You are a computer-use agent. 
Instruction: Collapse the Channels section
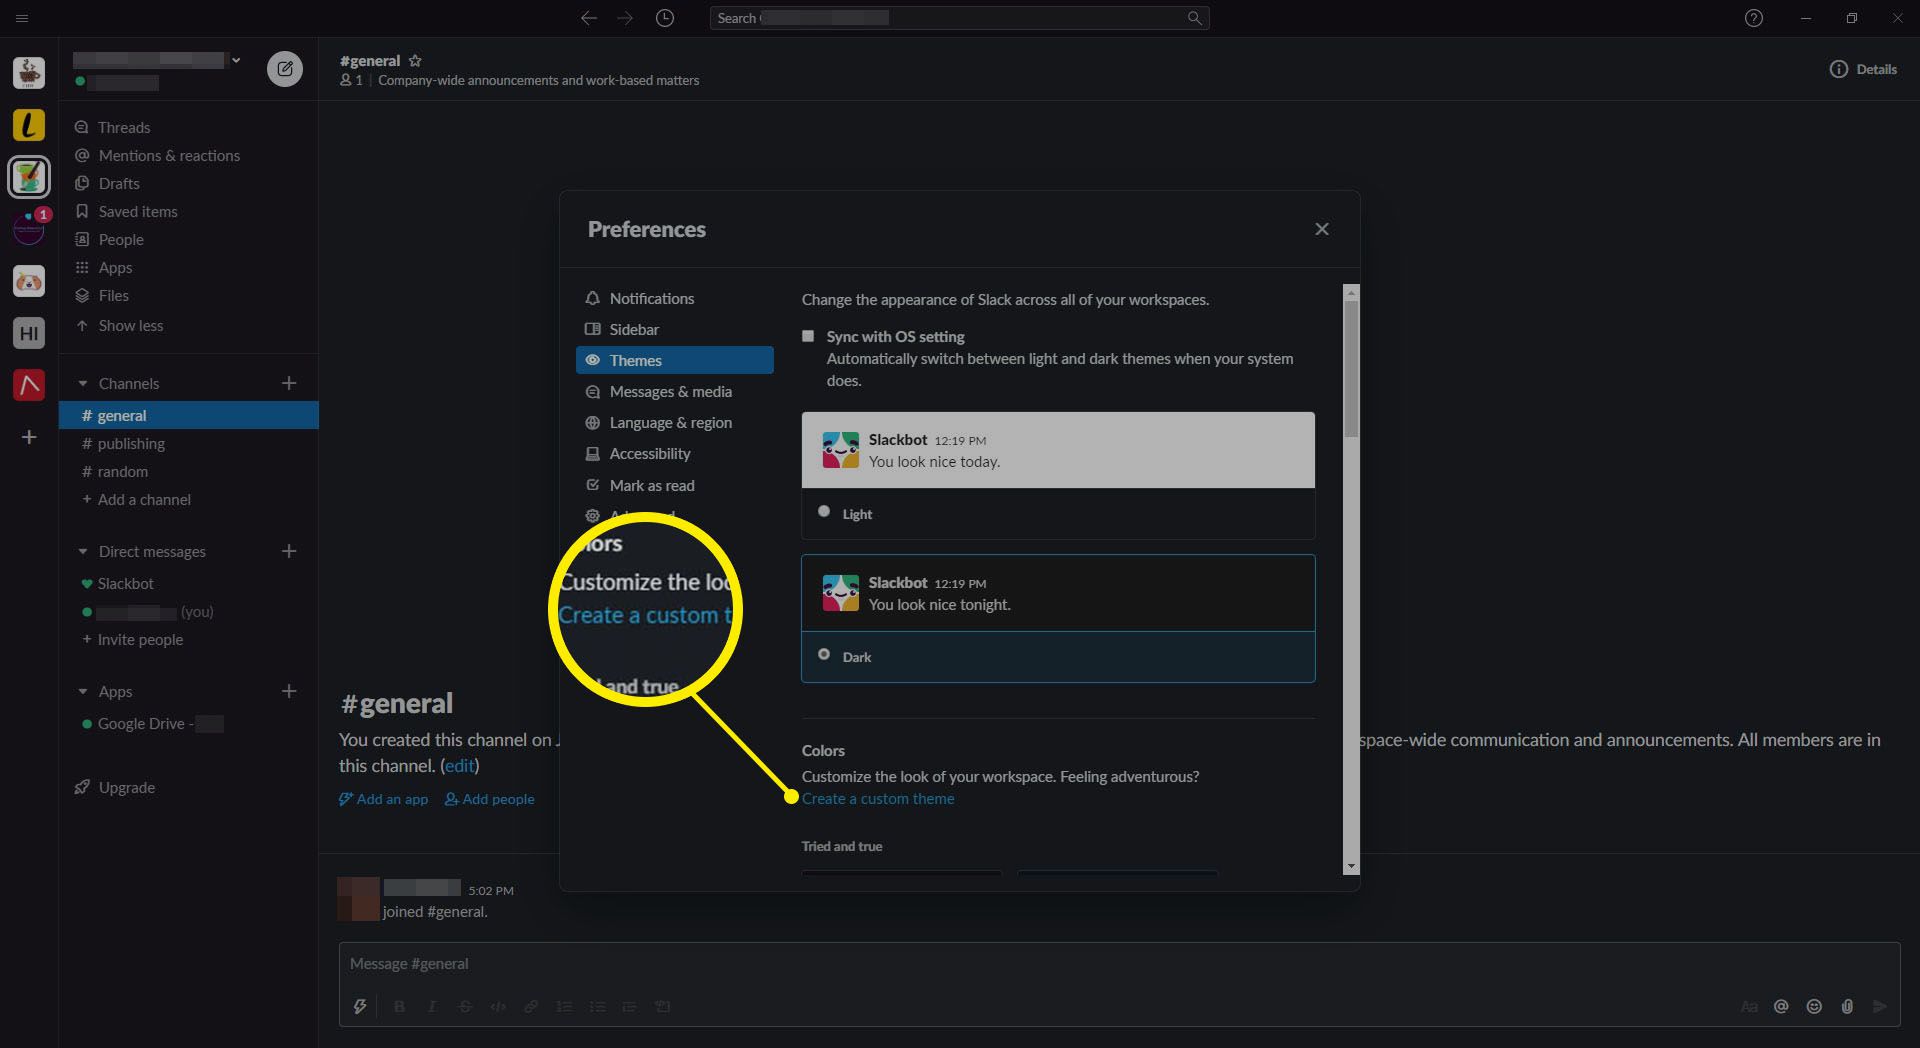pos(83,384)
